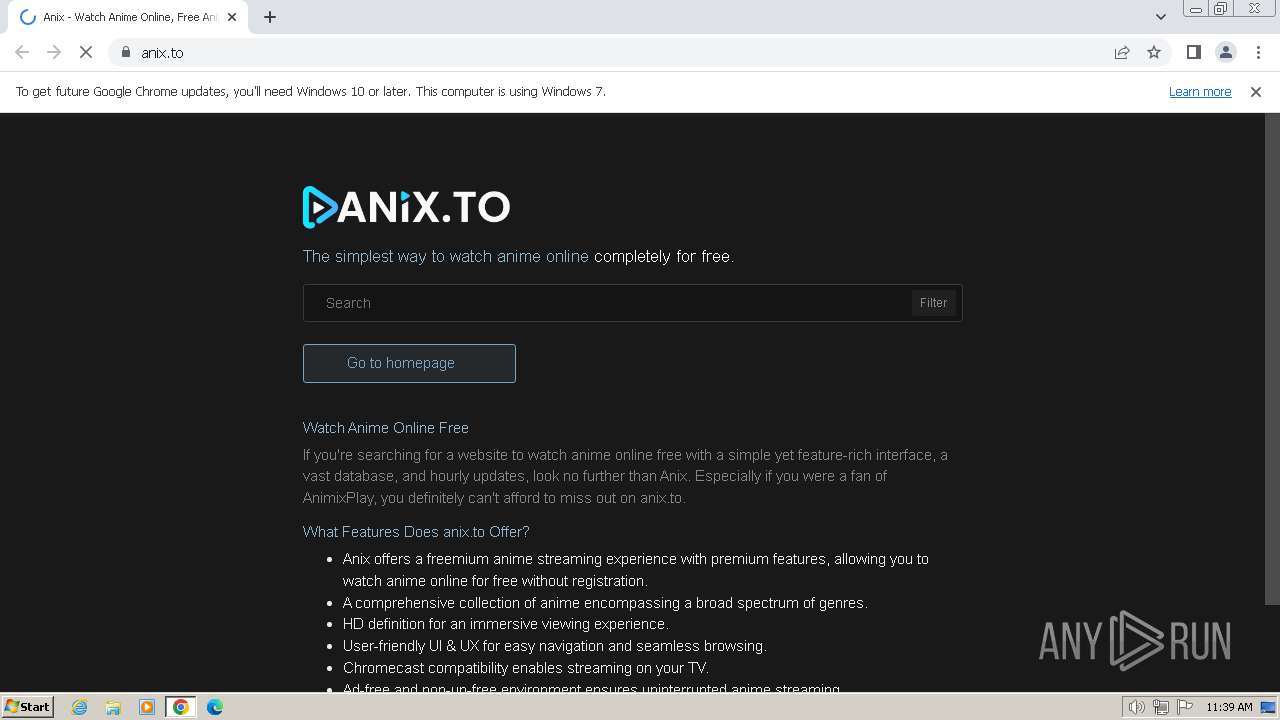Open the network tray icon
This screenshot has height=720, width=1280.
point(1161,707)
